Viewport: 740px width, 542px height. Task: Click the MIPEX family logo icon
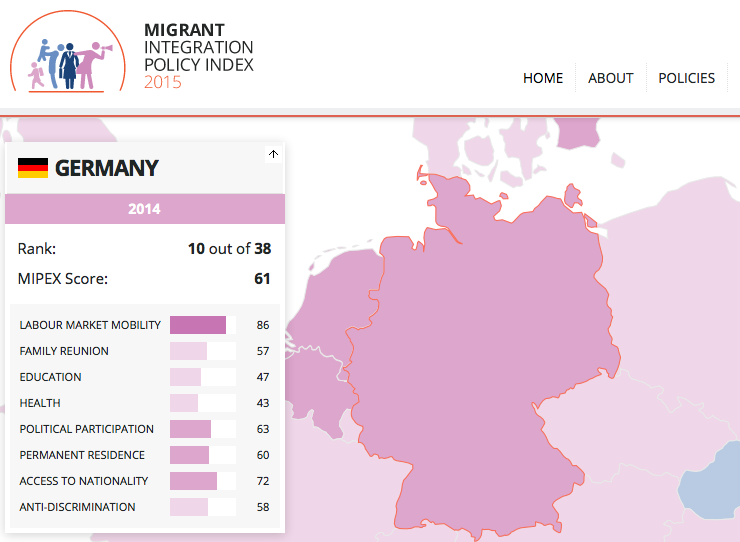[68, 62]
